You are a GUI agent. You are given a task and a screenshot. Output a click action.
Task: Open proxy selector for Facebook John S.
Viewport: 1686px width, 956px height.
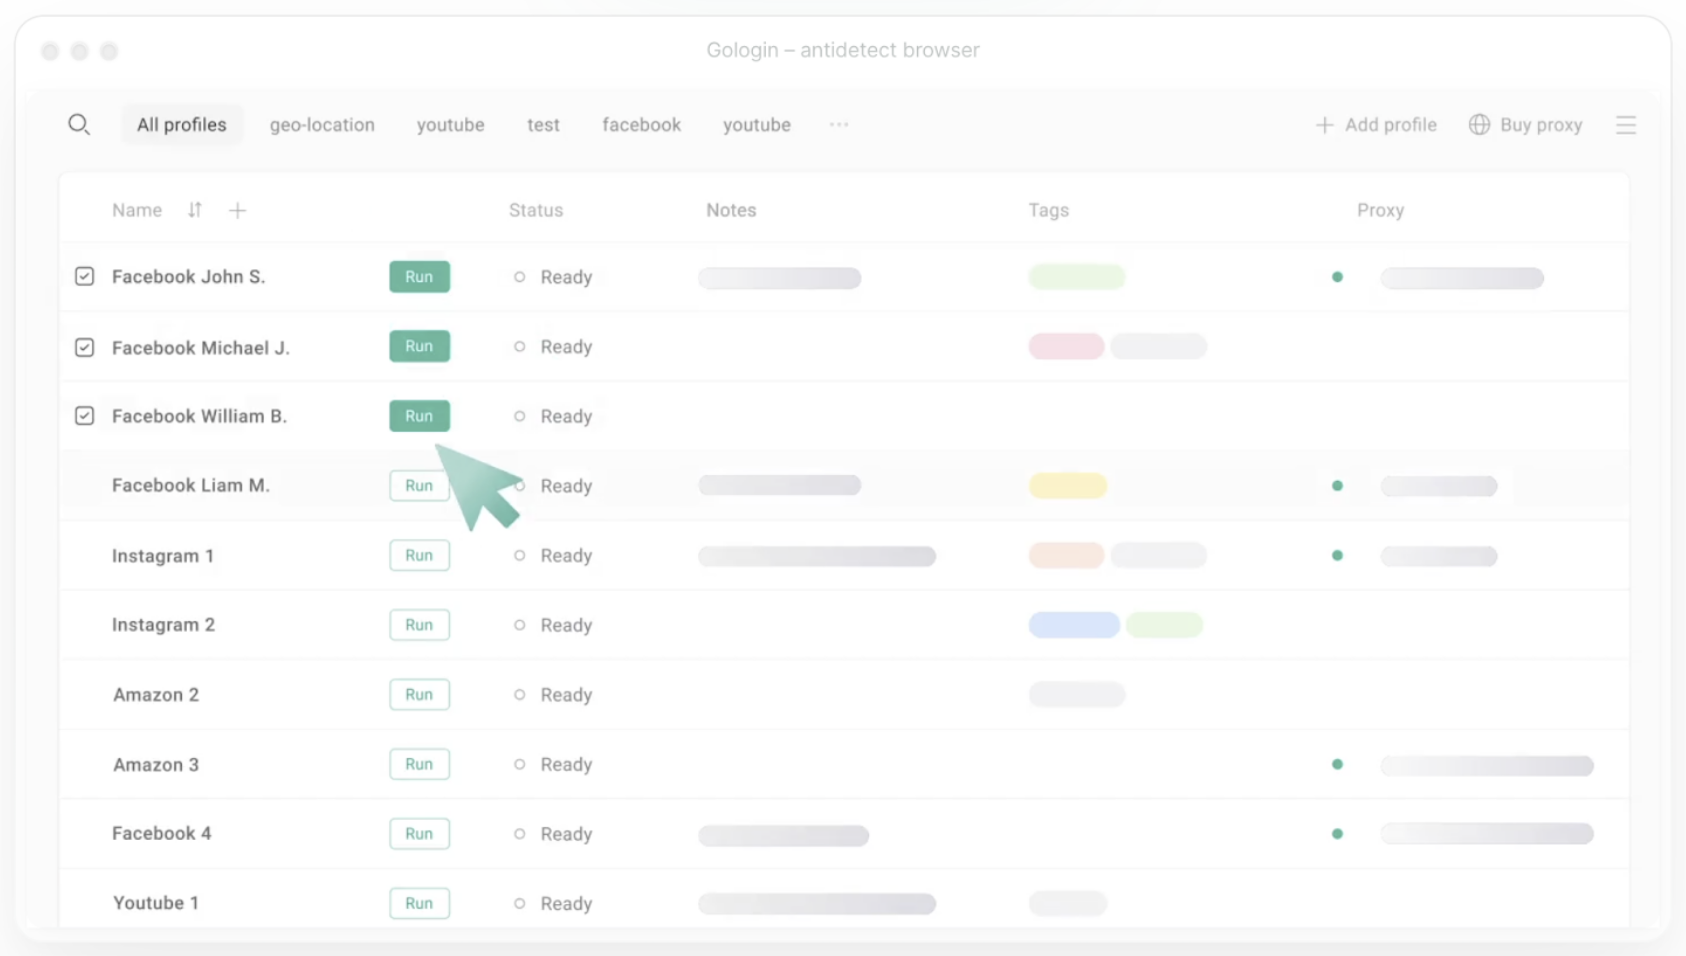click(x=1461, y=278)
